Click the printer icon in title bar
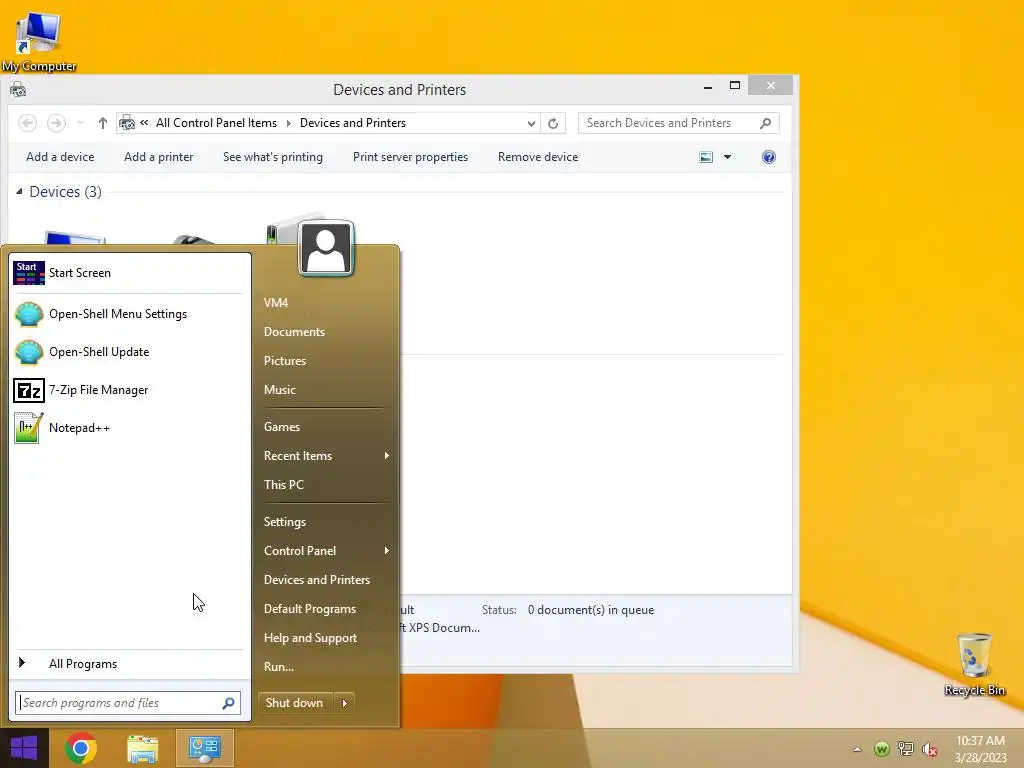The width and height of the screenshot is (1024, 768). [18, 89]
